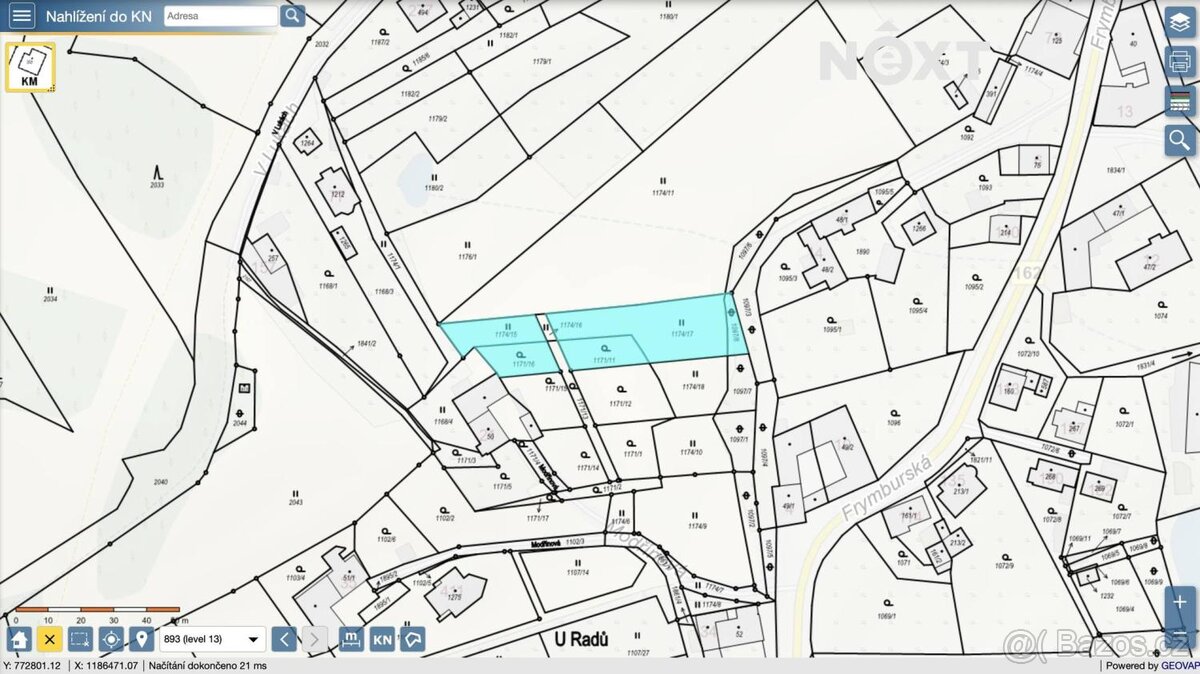1200x674 pixels.
Task: Clear selection with the yellow X button
Action: tap(50, 639)
